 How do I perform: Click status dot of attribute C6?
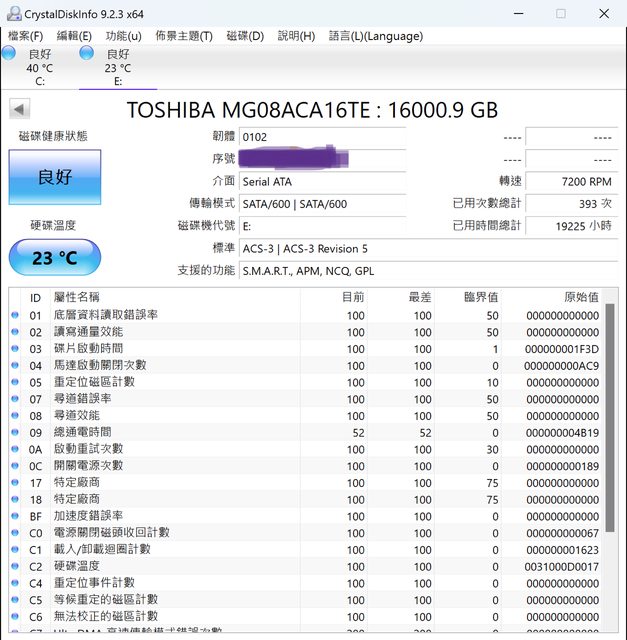pyautogui.click(x=15, y=616)
